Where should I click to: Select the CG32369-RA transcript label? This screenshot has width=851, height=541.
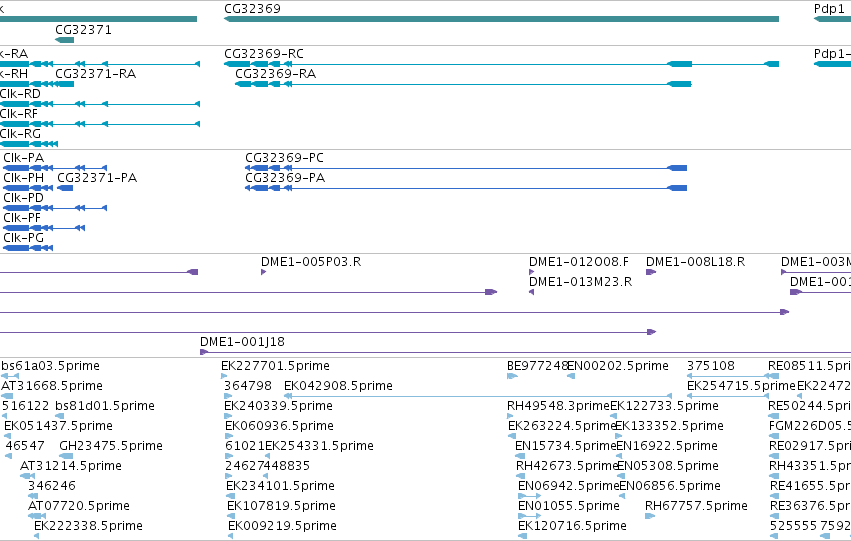(275, 73)
